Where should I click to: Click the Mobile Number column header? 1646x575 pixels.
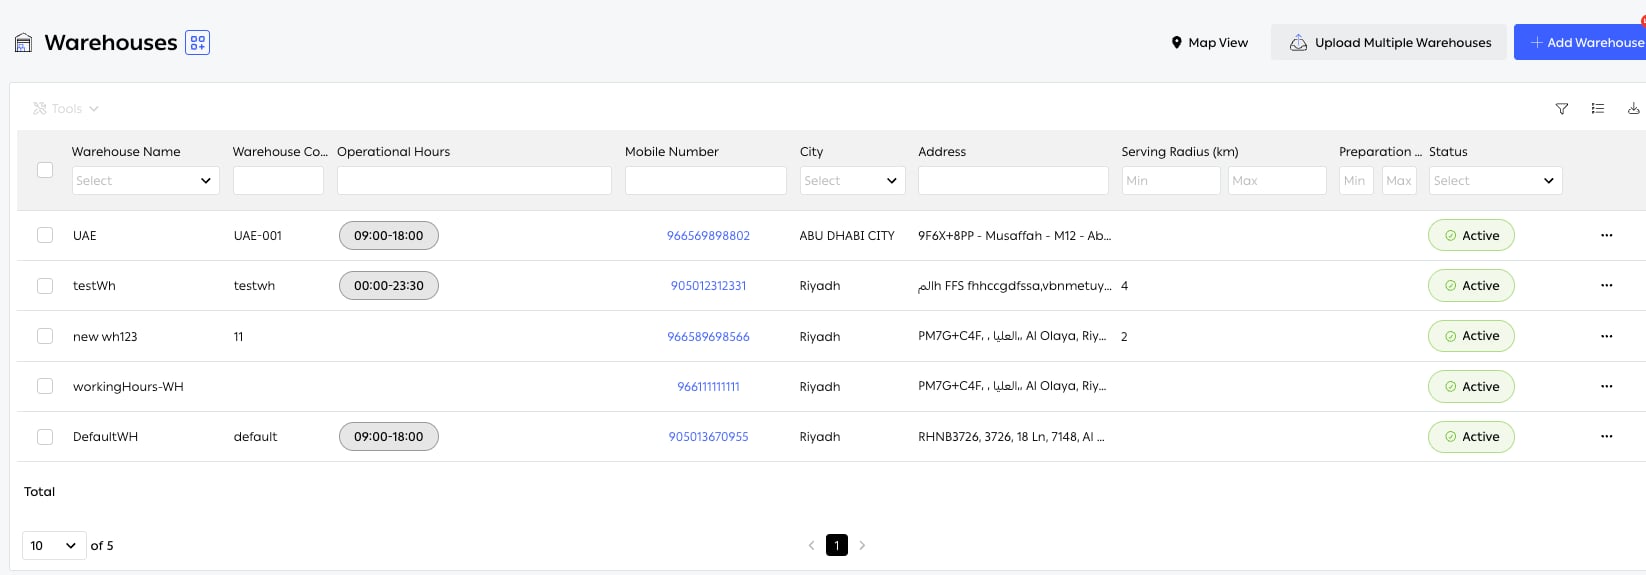[672, 152]
